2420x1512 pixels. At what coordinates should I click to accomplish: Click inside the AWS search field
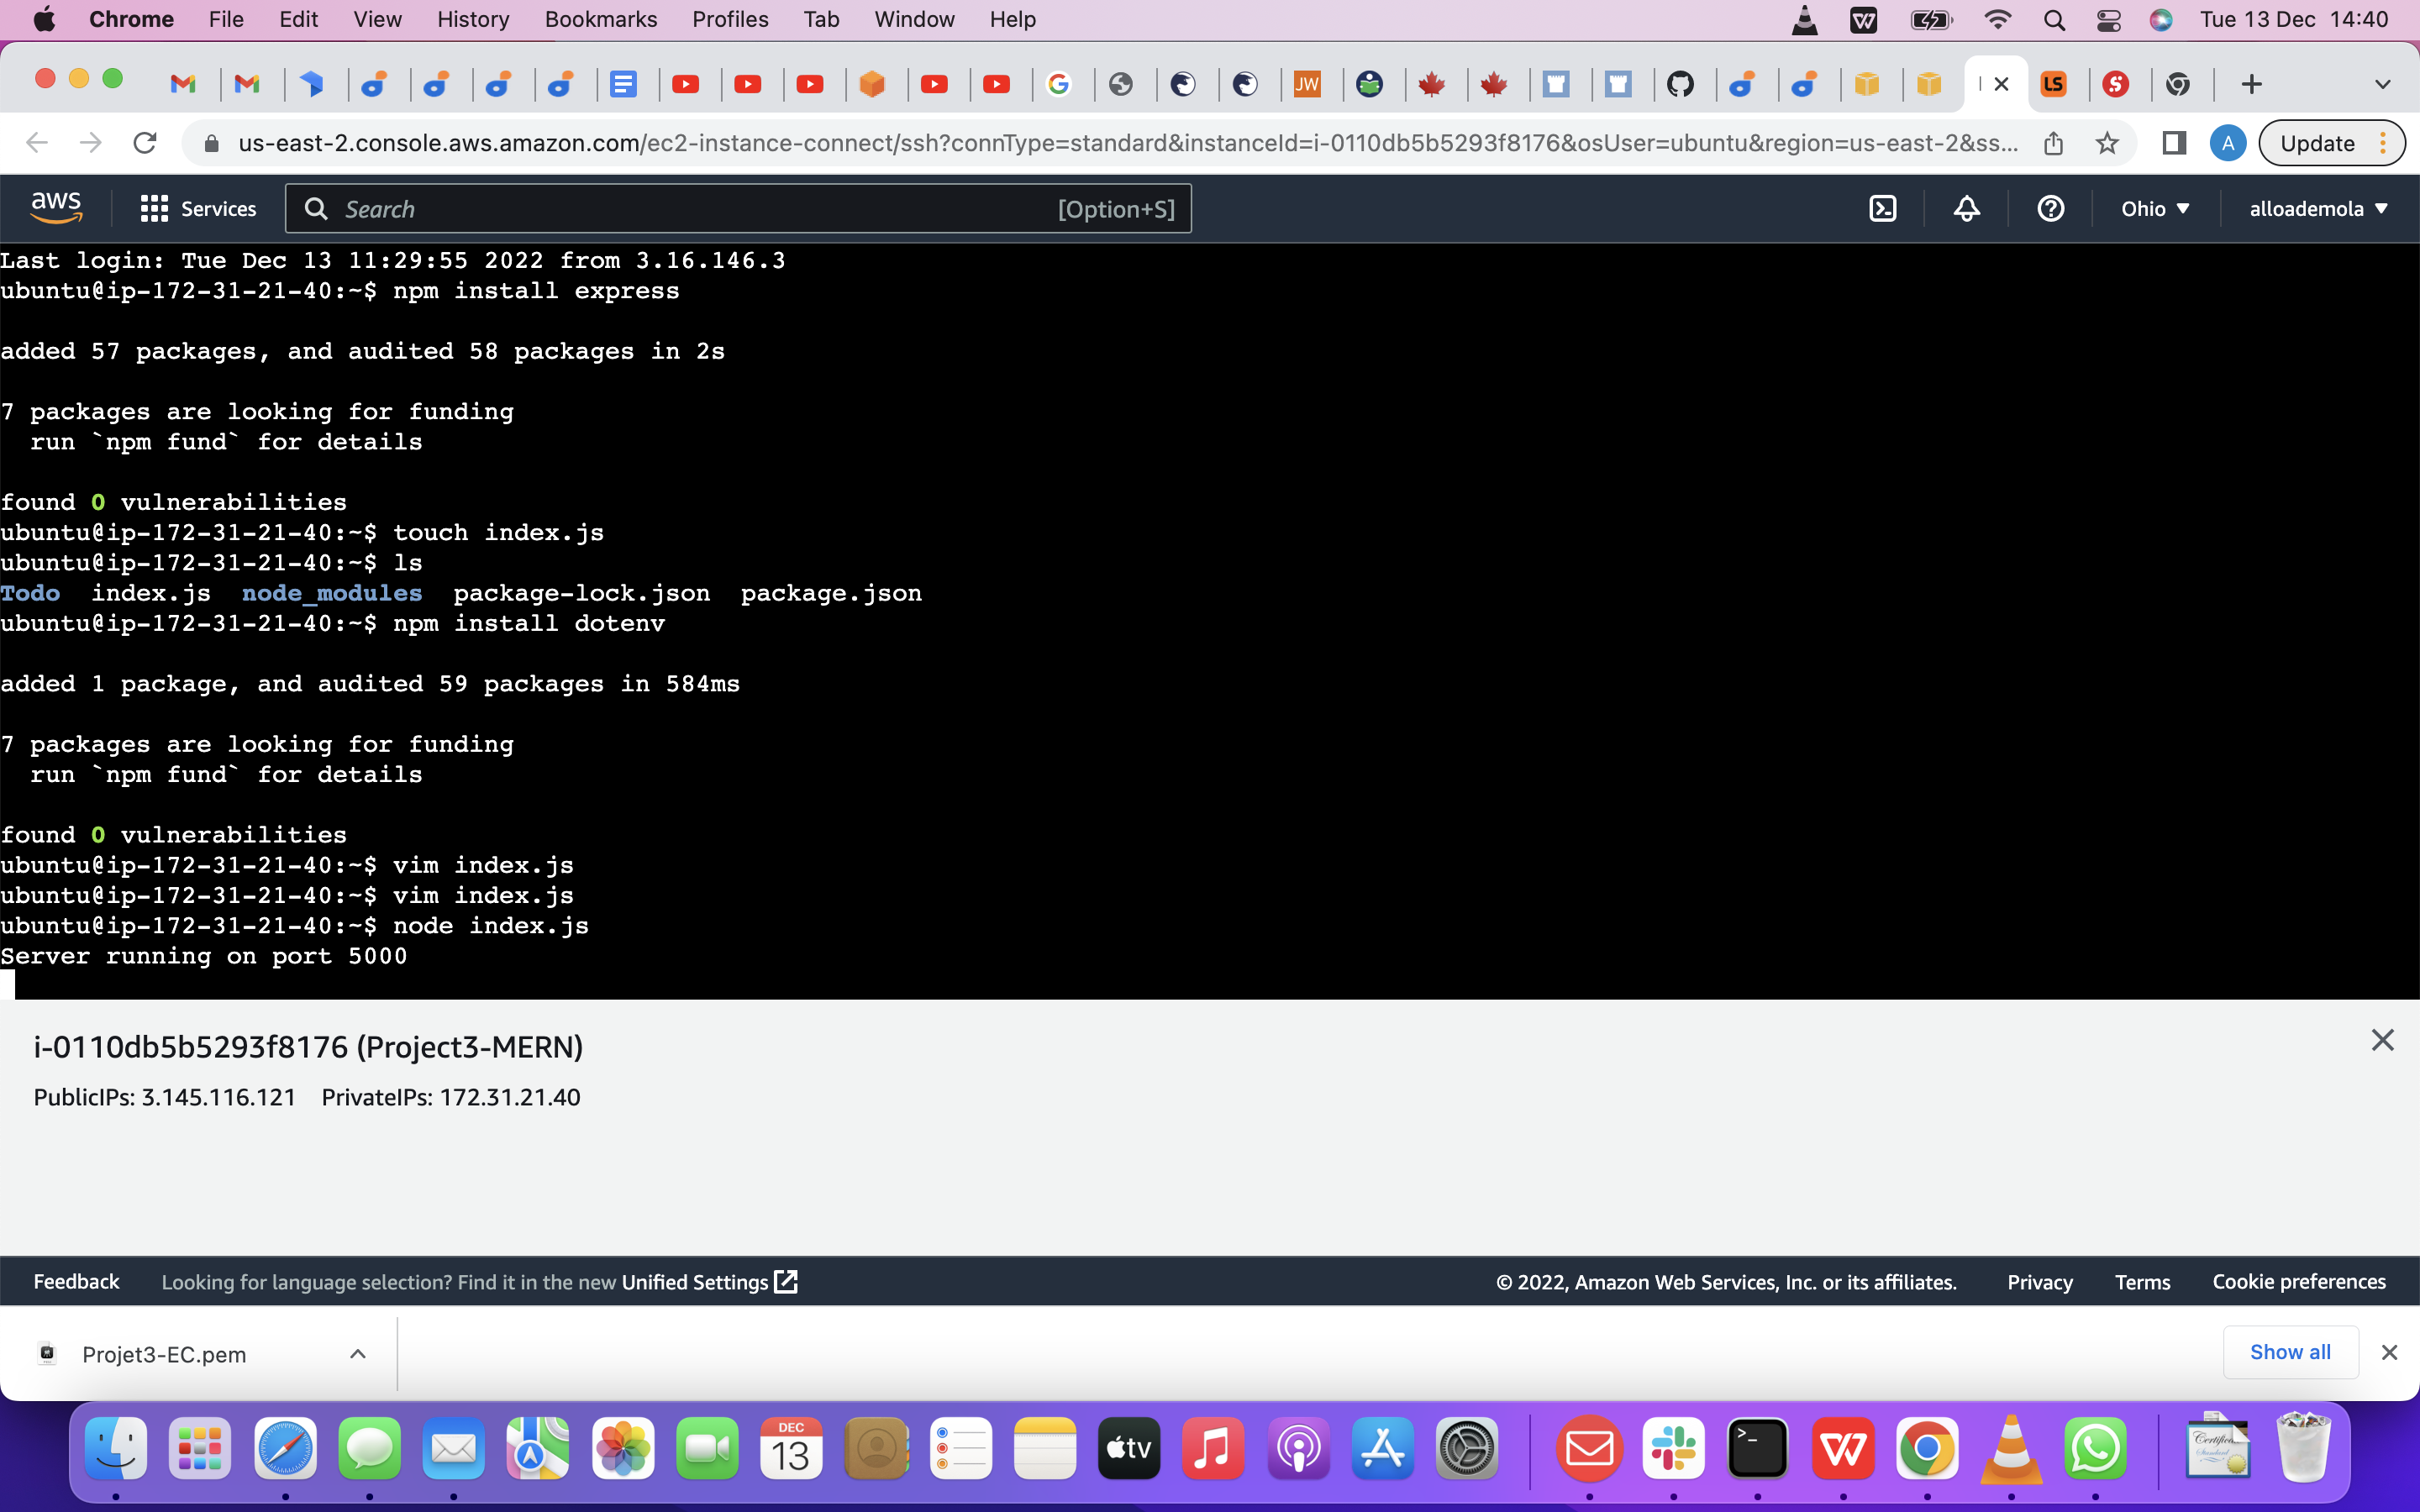[700, 208]
